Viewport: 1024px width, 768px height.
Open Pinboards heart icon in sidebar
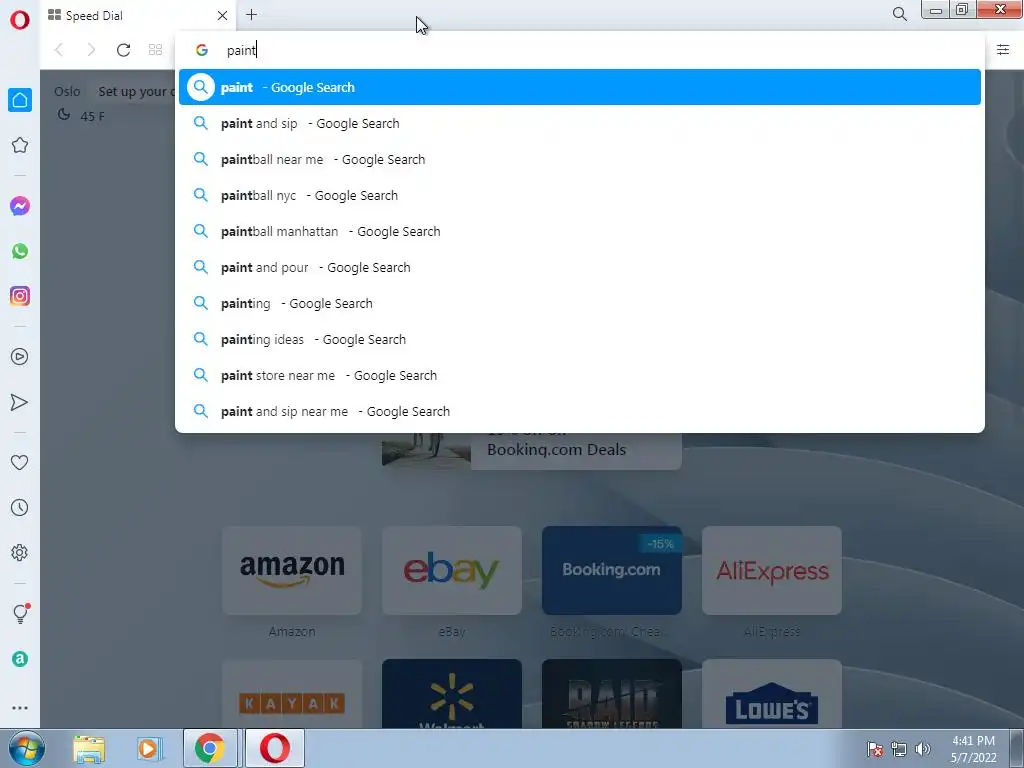click(20, 462)
